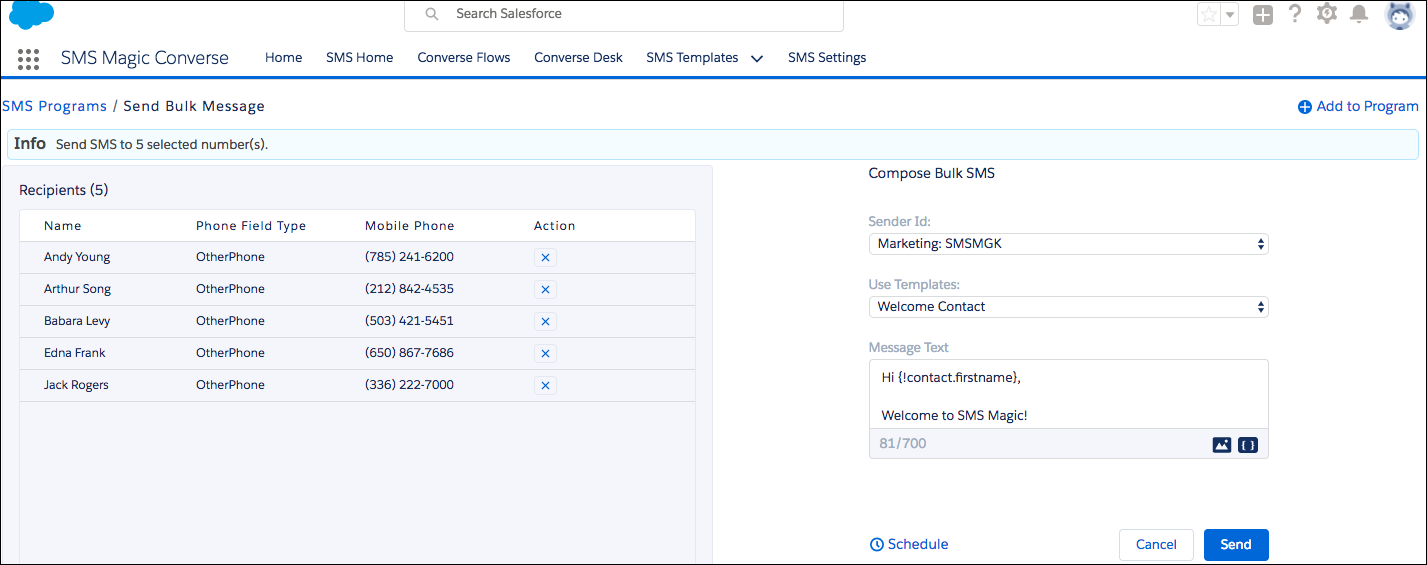Click phone number (336) 222-7000
Image resolution: width=1427 pixels, height=565 pixels.
pyautogui.click(x=409, y=385)
